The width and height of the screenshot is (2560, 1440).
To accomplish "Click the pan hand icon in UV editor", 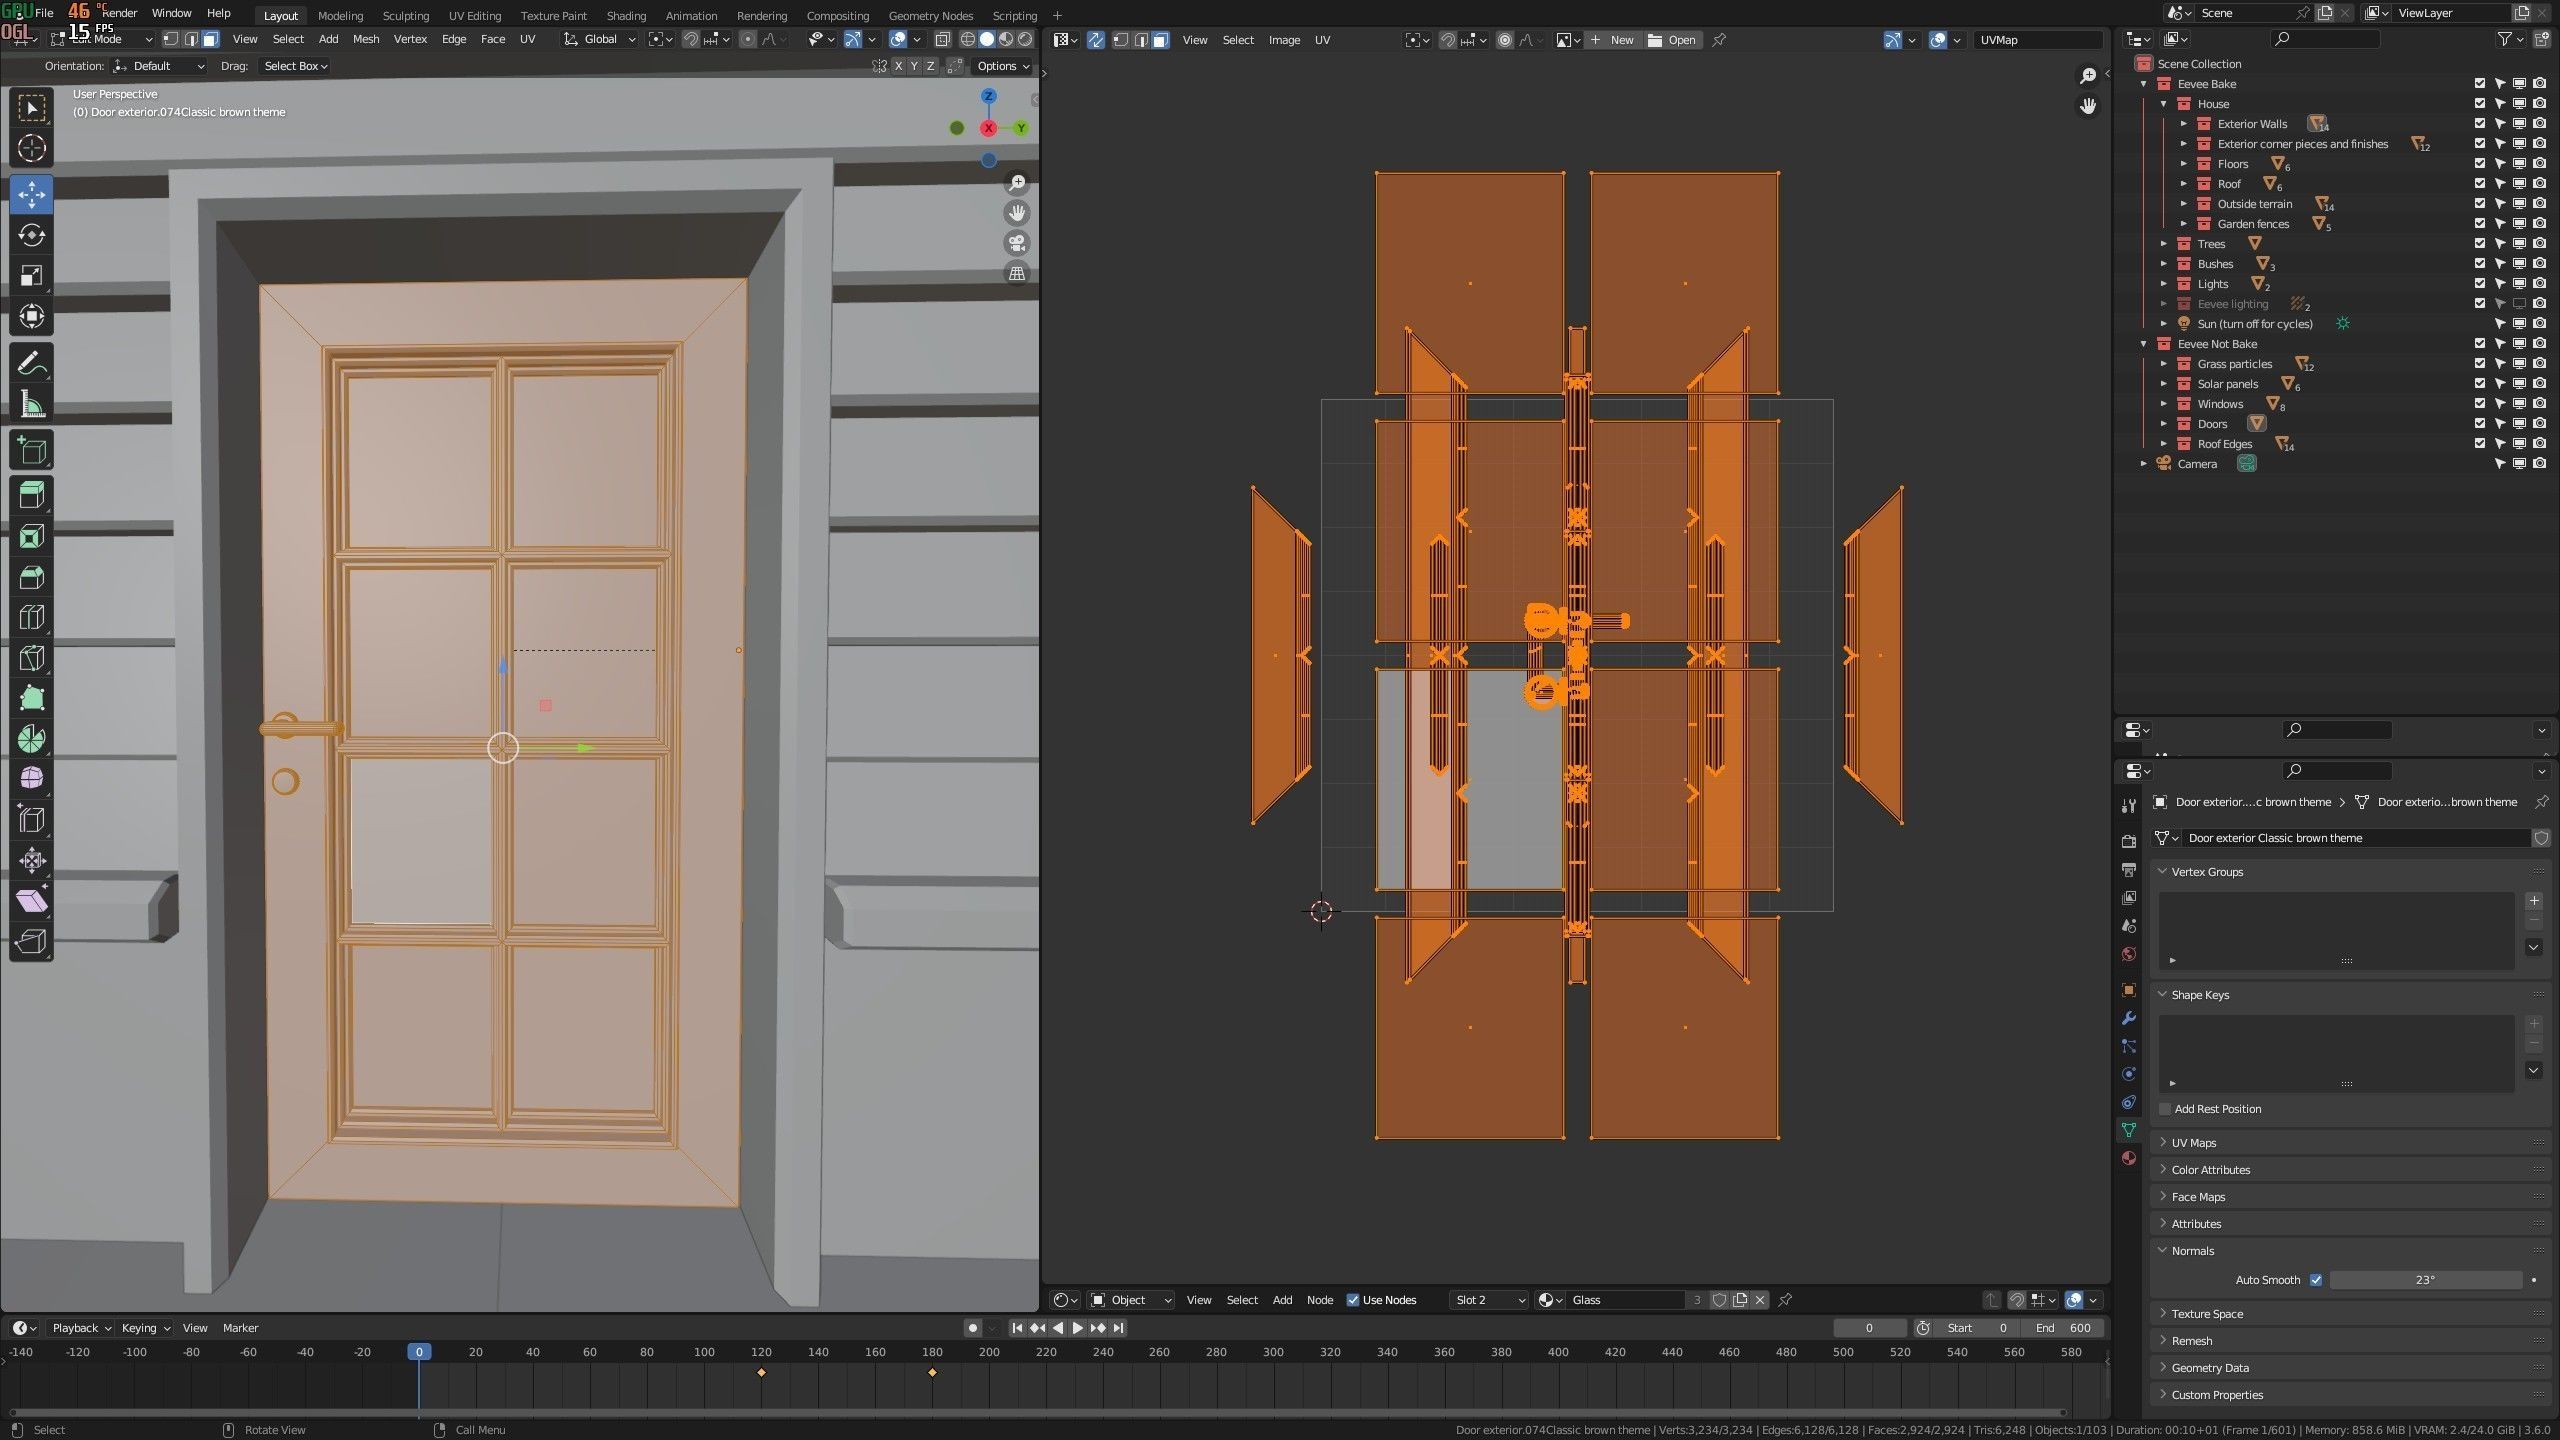I will (2088, 106).
